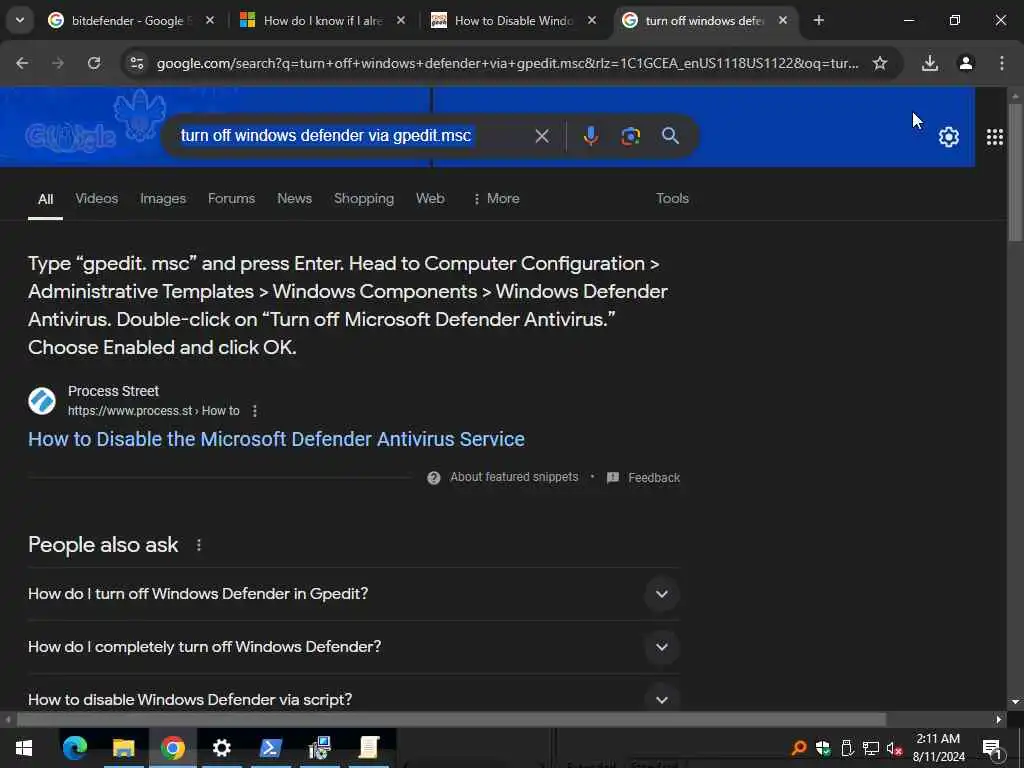Open notepad document icon in taskbar
Screen dimensions: 1024x768
tap(369, 748)
